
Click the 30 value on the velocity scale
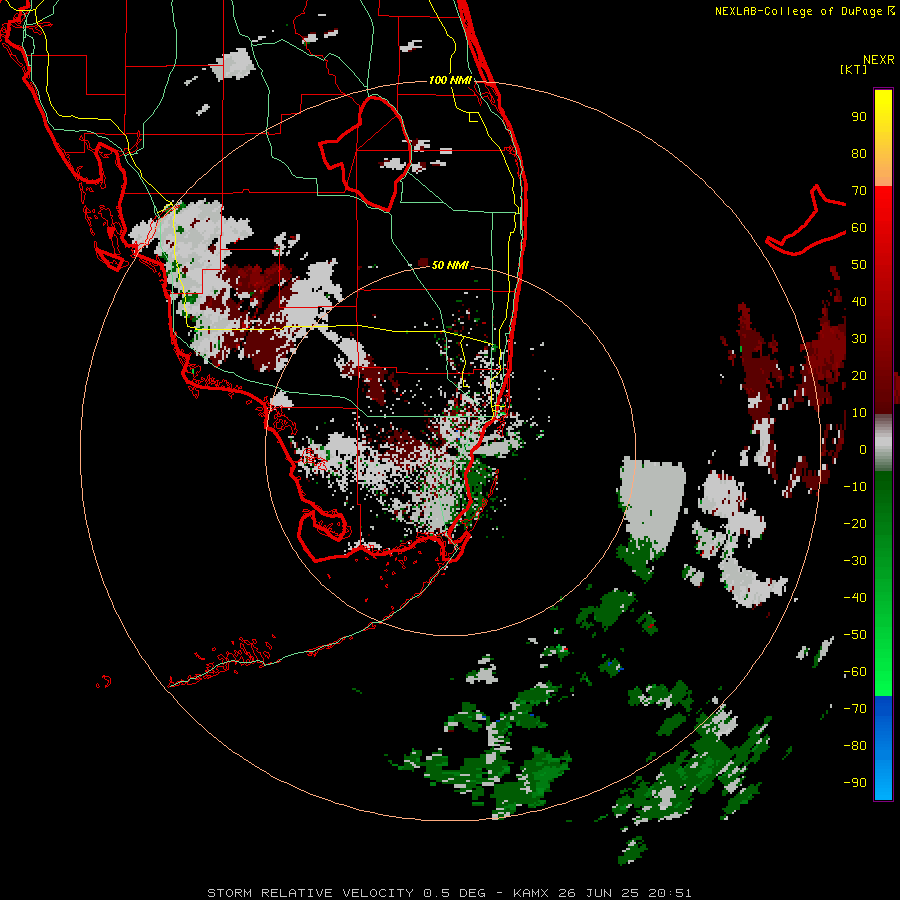(x=859, y=339)
